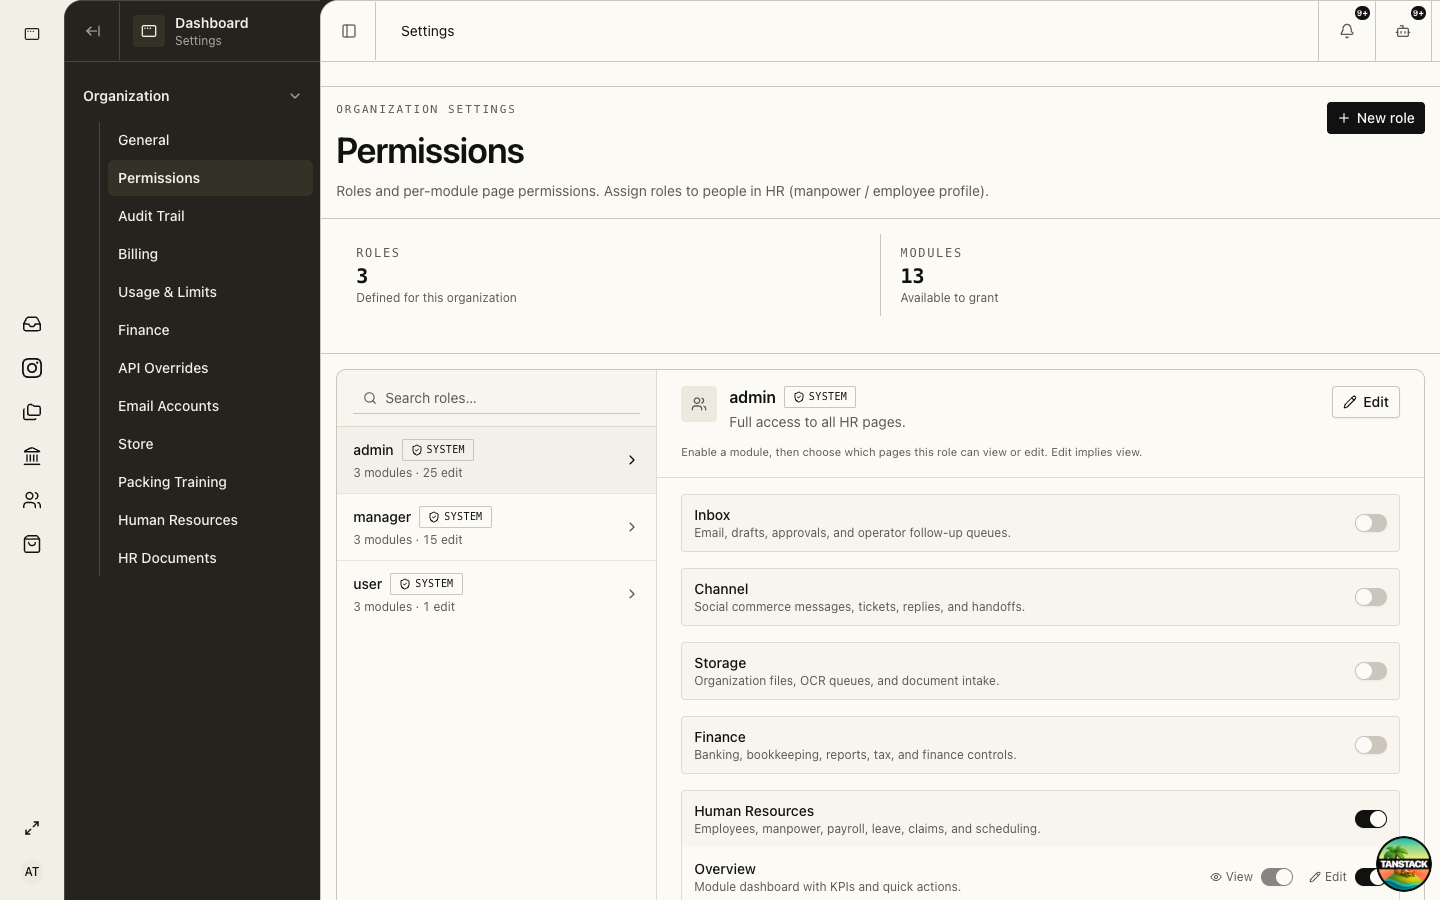
Task: Click the 'Full access to all HR pages.' text
Action: pos(817,422)
